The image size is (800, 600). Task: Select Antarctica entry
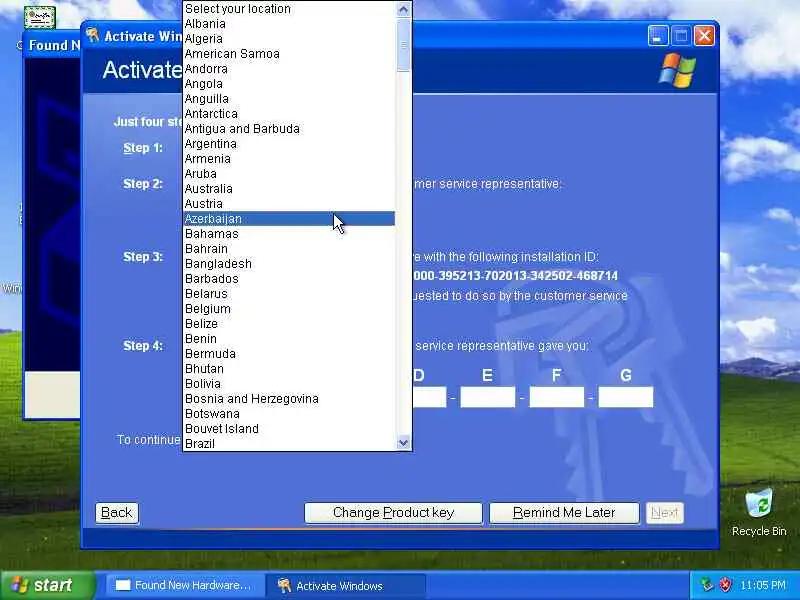(289, 114)
